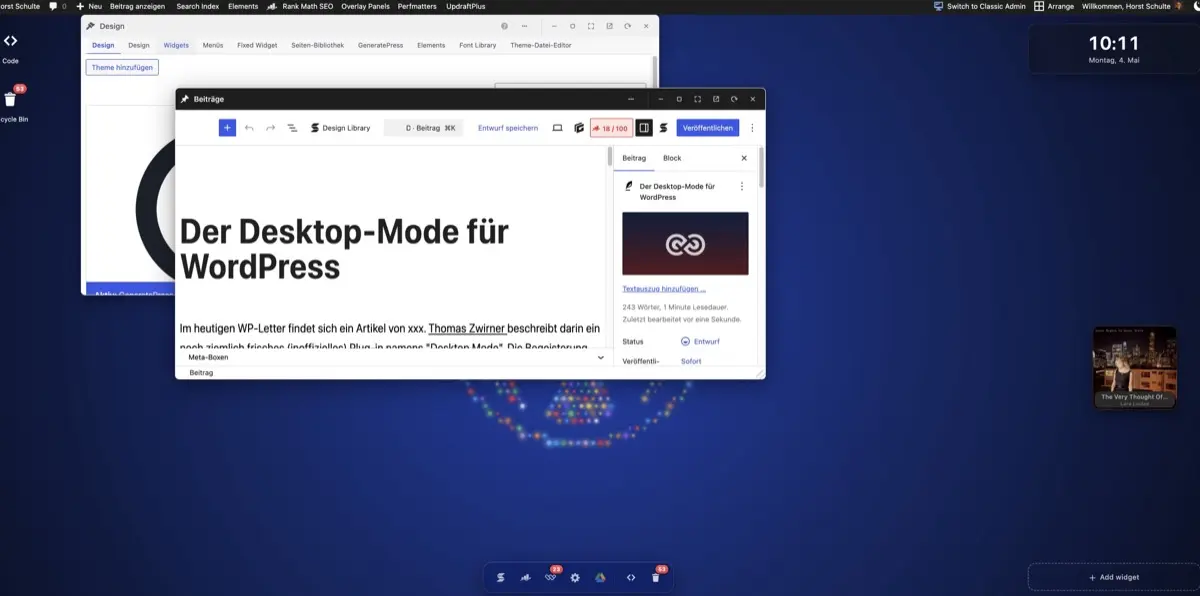Open the Seiten-Bibliothek tab

tap(319, 45)
